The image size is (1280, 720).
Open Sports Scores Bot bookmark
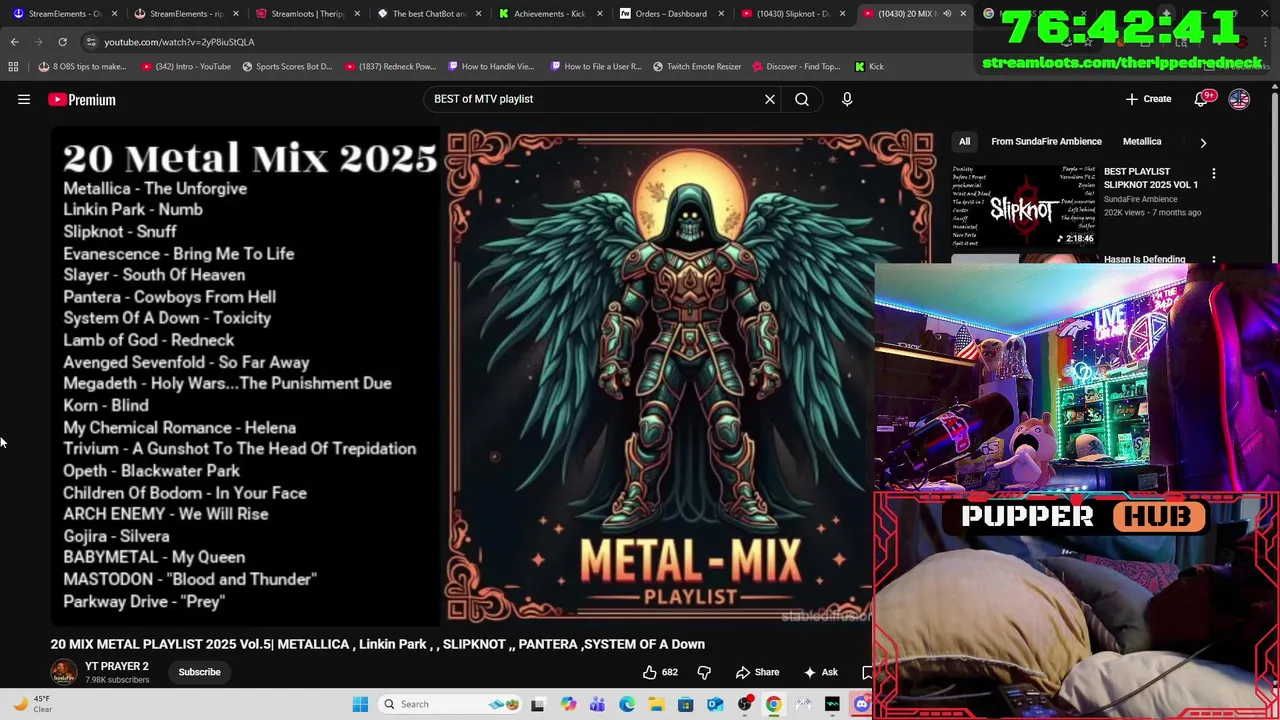[x=286, y=67]
